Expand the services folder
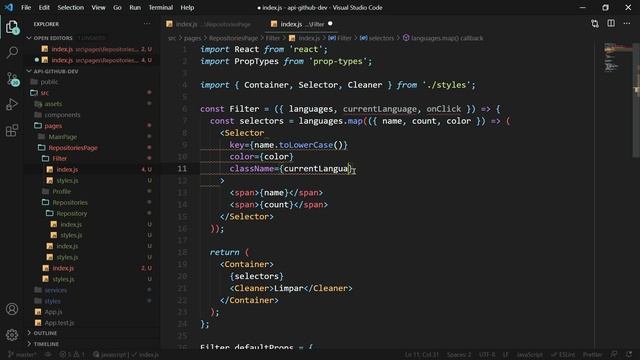Viewport: 640px width, 360px height. click(x=56, y=290)
